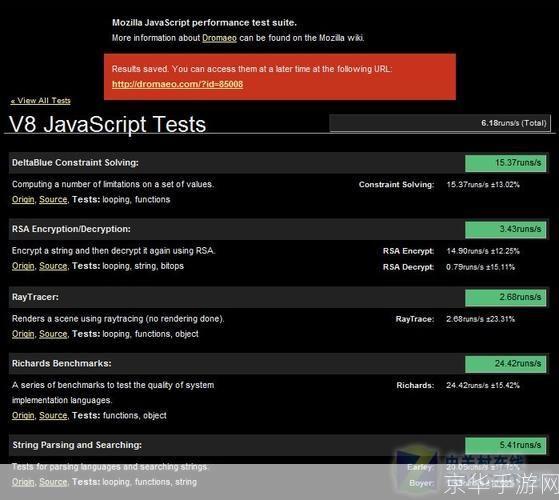559x500 pixels.
Task: Open the Source link under DeltaBlue
Action: pyautogui.click(x=53, y=199)
